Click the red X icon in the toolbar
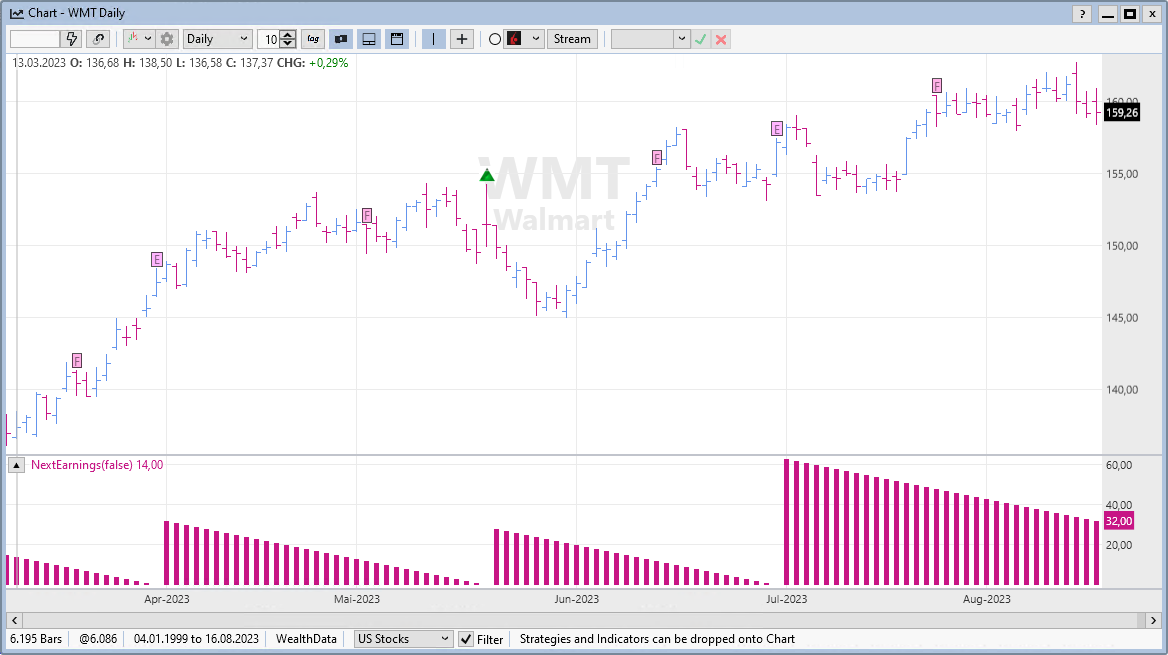Viewport: 1168px width, 655px height. [x=721, y=39]
